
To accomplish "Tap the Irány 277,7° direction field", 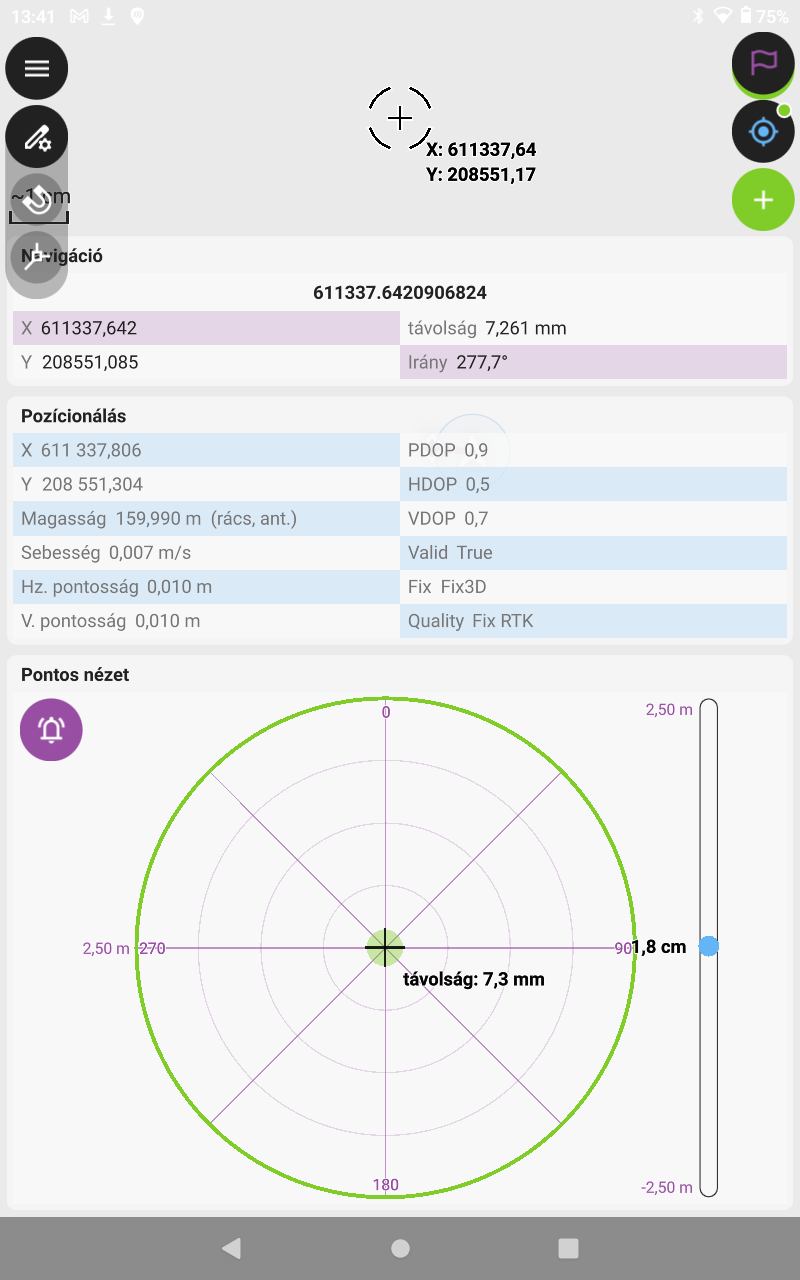I will click(x=594, y=362).
